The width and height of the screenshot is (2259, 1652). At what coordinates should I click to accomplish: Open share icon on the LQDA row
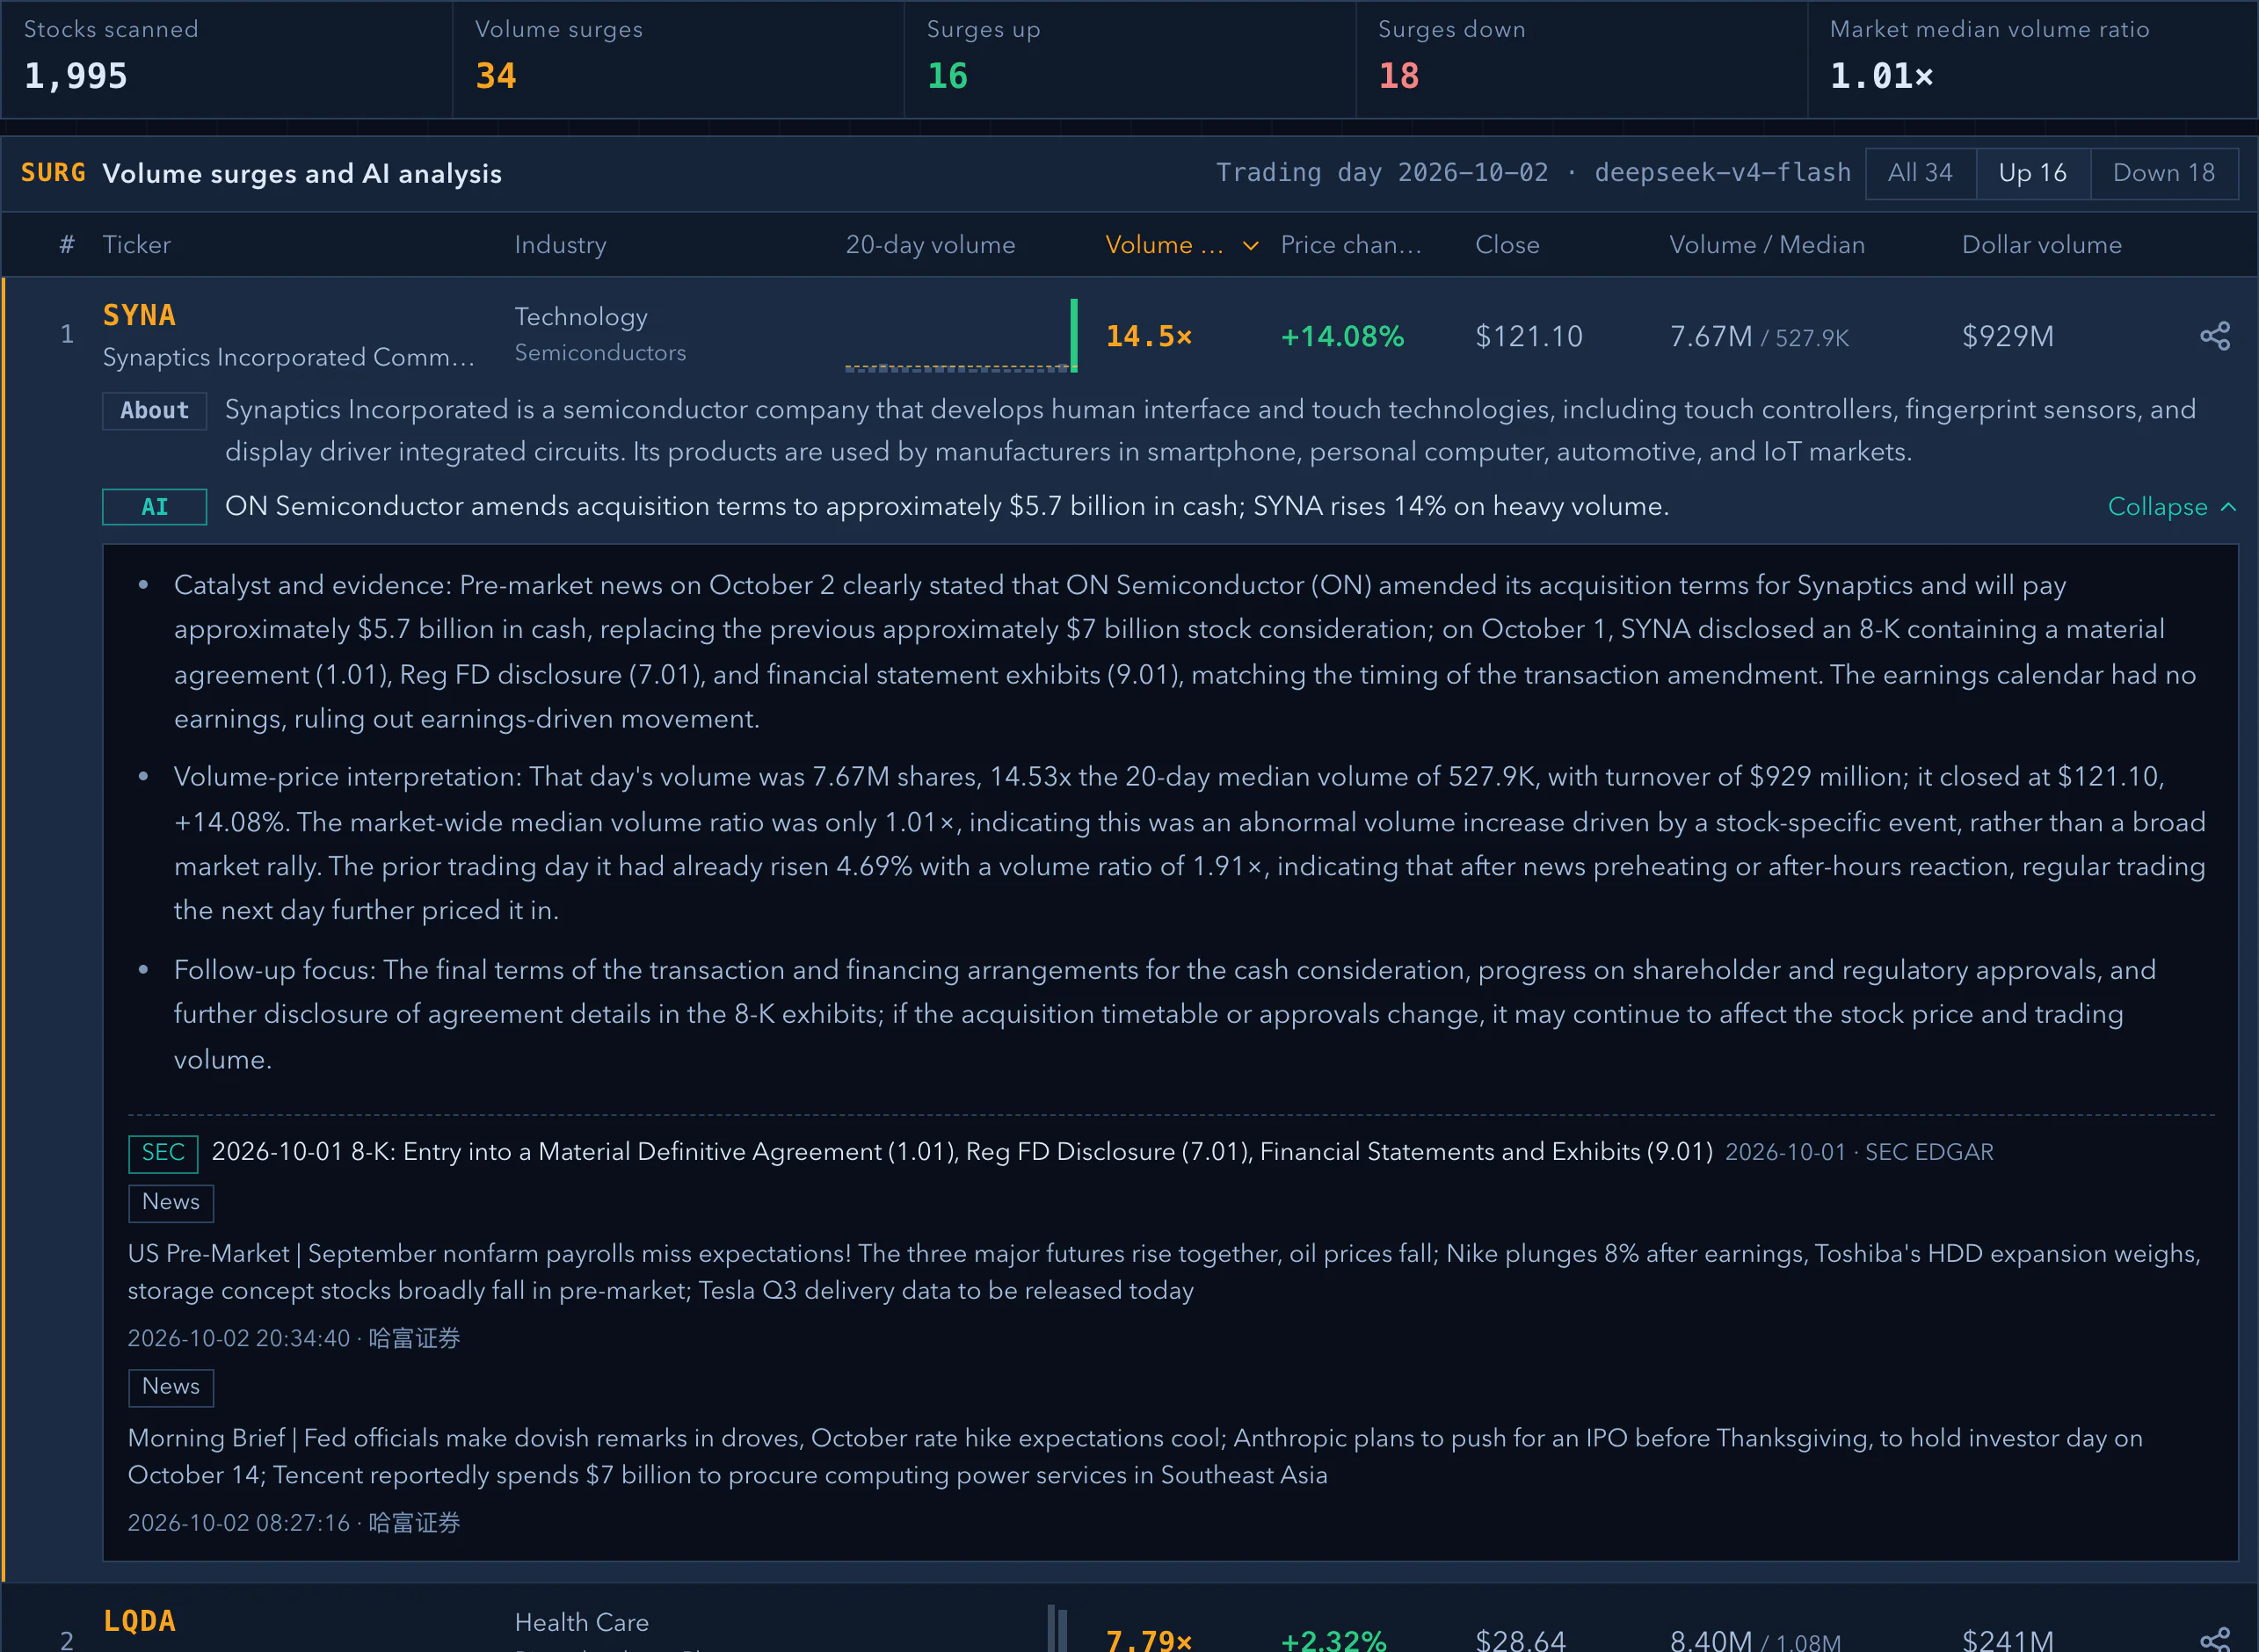[x=2214, y=1639]
